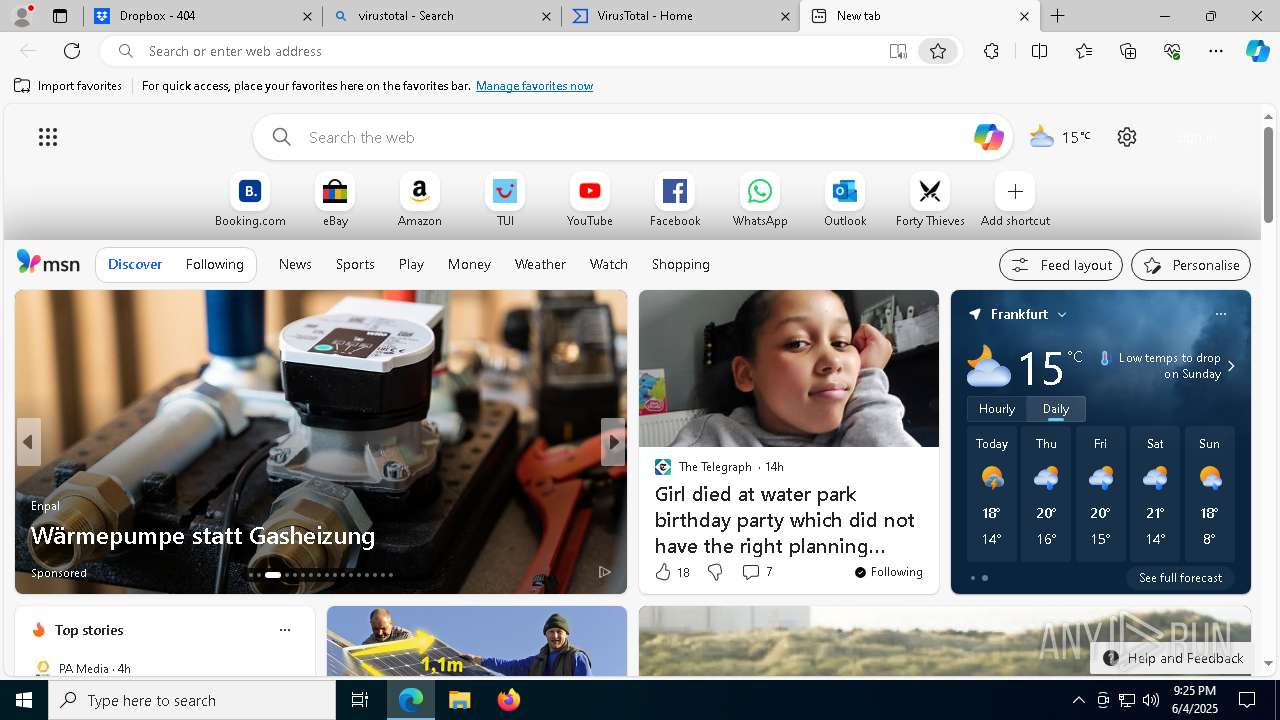This screenshot has width=1280, height=720.
Task: Click the Read aloud icon in address bar
Action: tap(898, 51)
